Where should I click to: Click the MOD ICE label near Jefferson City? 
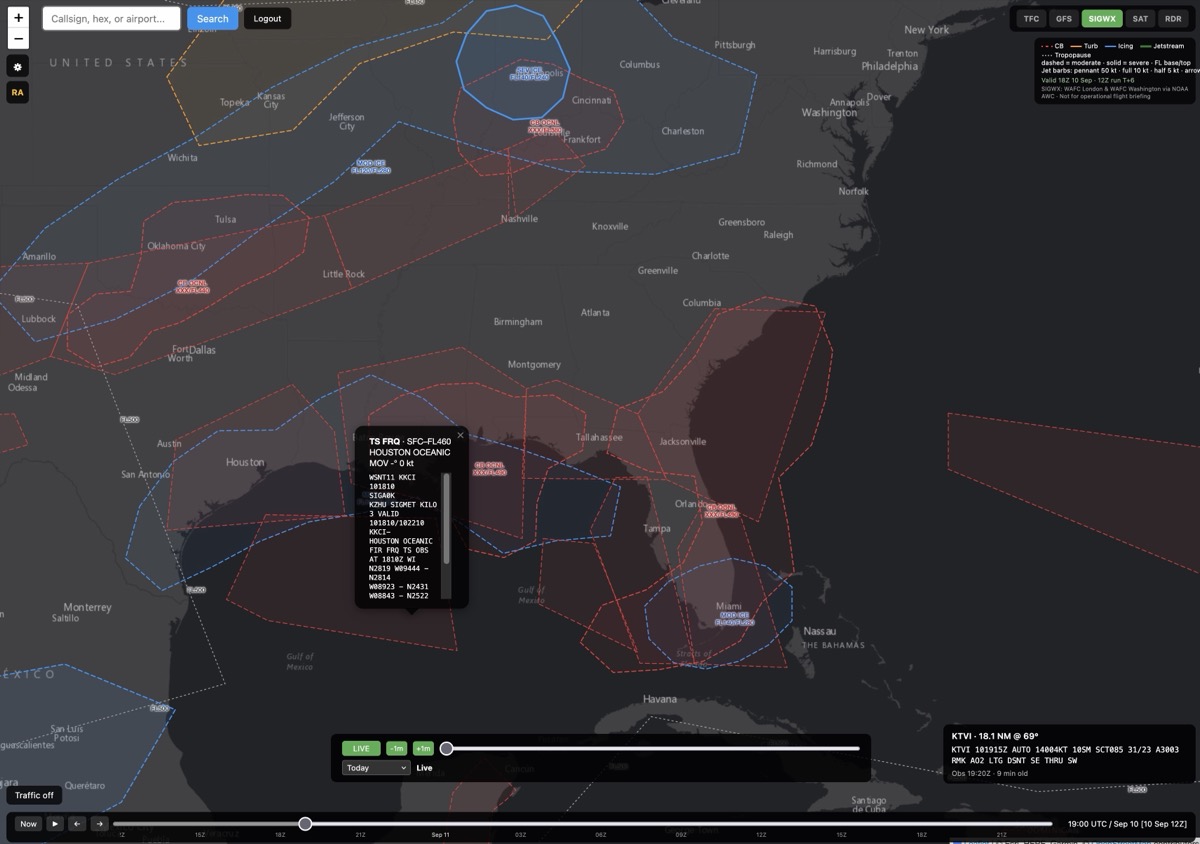pyautogui.click(x=371, y=167)
